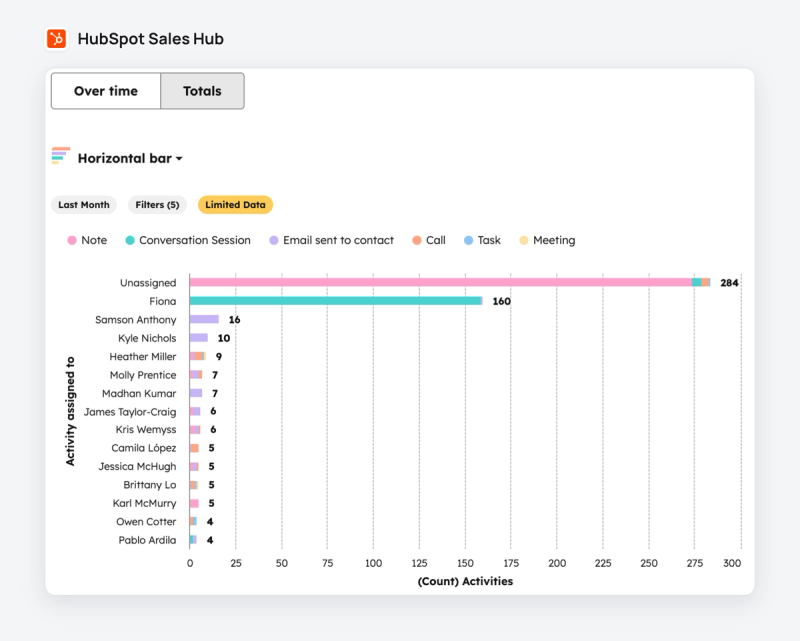Switch to the Over time tab
Image resolution: width=800 pixels, height=641 pixels.
click(x=106, y=91)
